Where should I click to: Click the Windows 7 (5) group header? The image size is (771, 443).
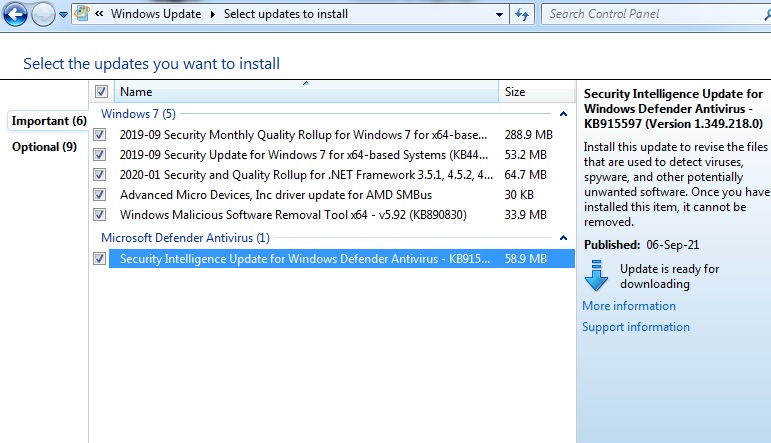[138, 114]
